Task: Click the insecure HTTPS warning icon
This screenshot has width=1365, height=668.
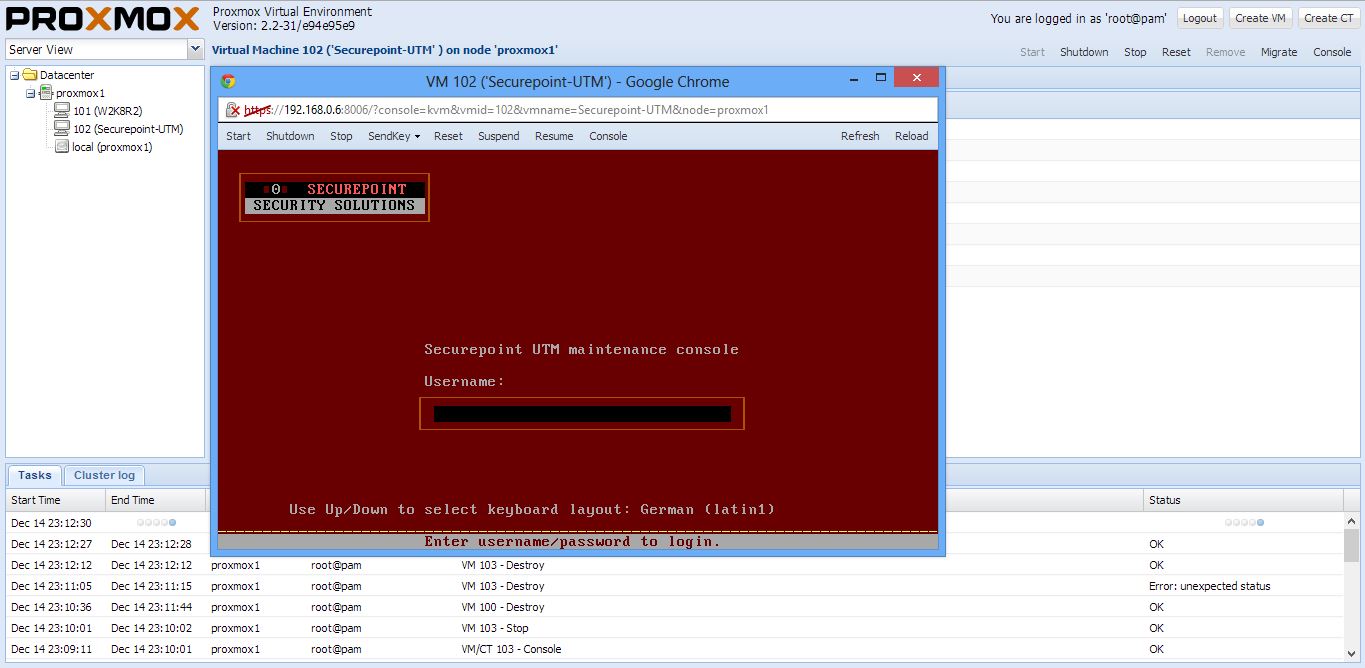Action: [233, 110]
